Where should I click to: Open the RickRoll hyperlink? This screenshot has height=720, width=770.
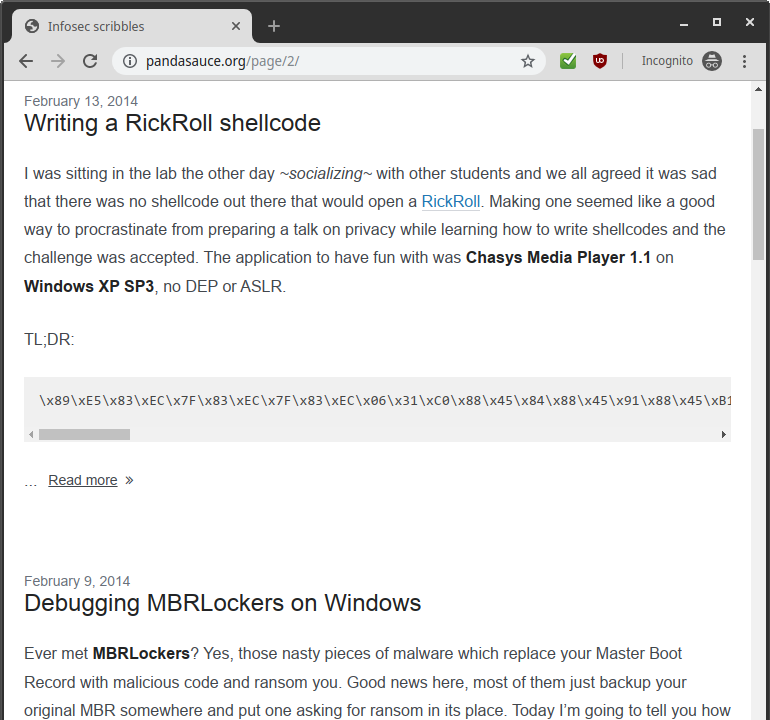point(450,202)
